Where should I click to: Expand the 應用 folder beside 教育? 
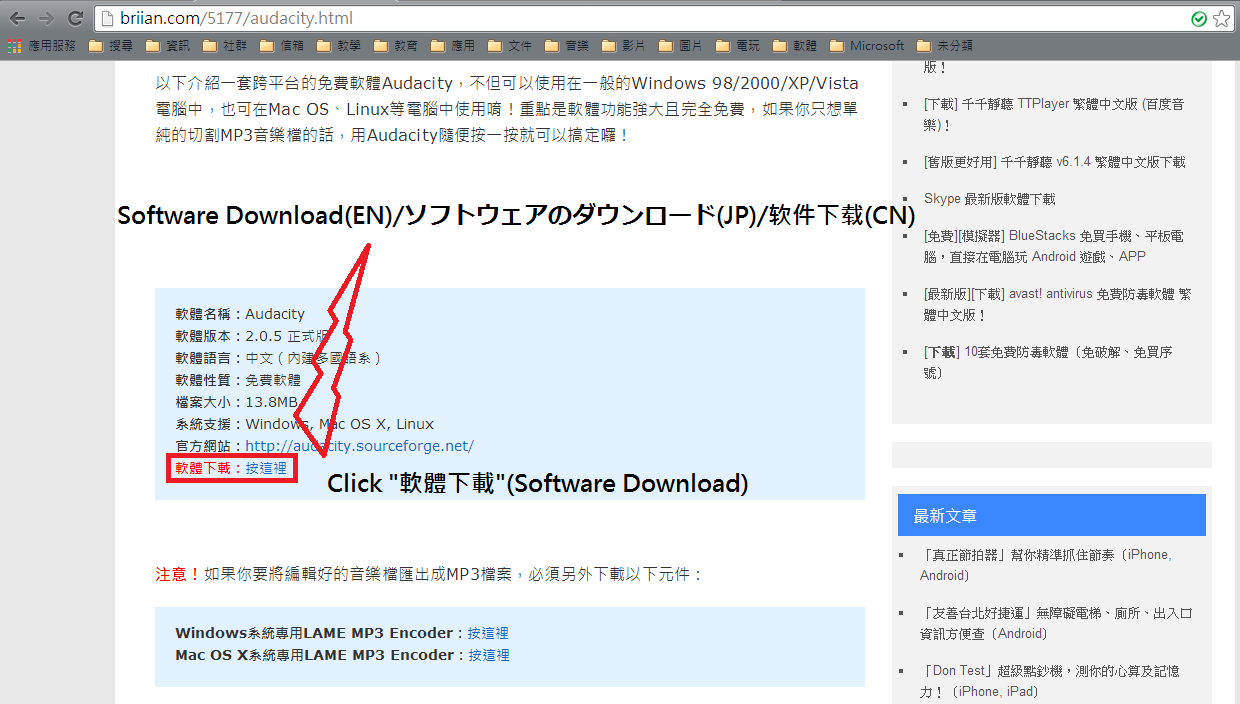click(452, 45)
